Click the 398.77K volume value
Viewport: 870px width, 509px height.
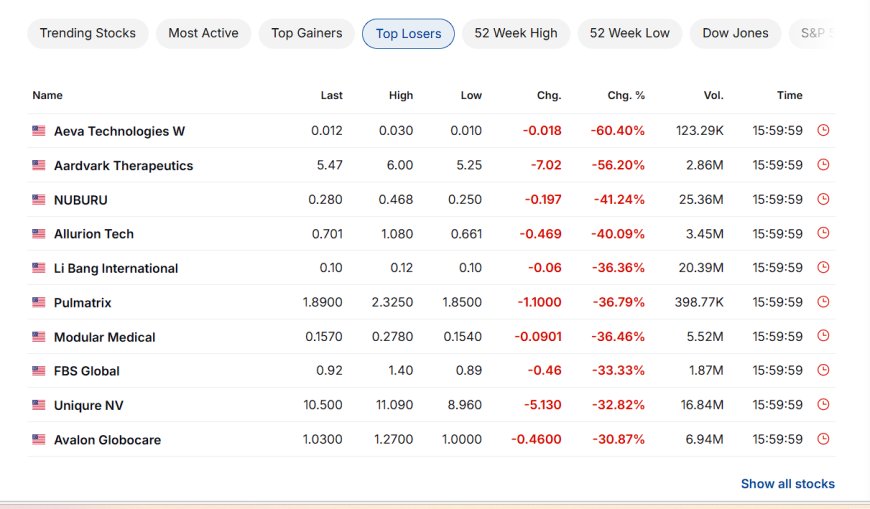coord(699,303)
